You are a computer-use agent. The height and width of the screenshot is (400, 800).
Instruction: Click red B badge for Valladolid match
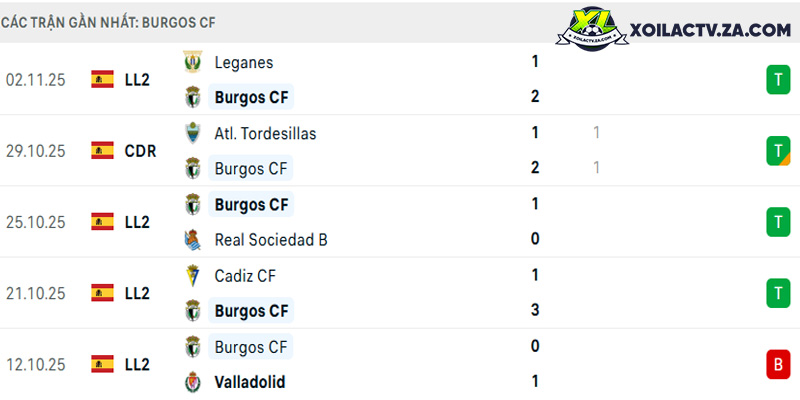[778, 364]
